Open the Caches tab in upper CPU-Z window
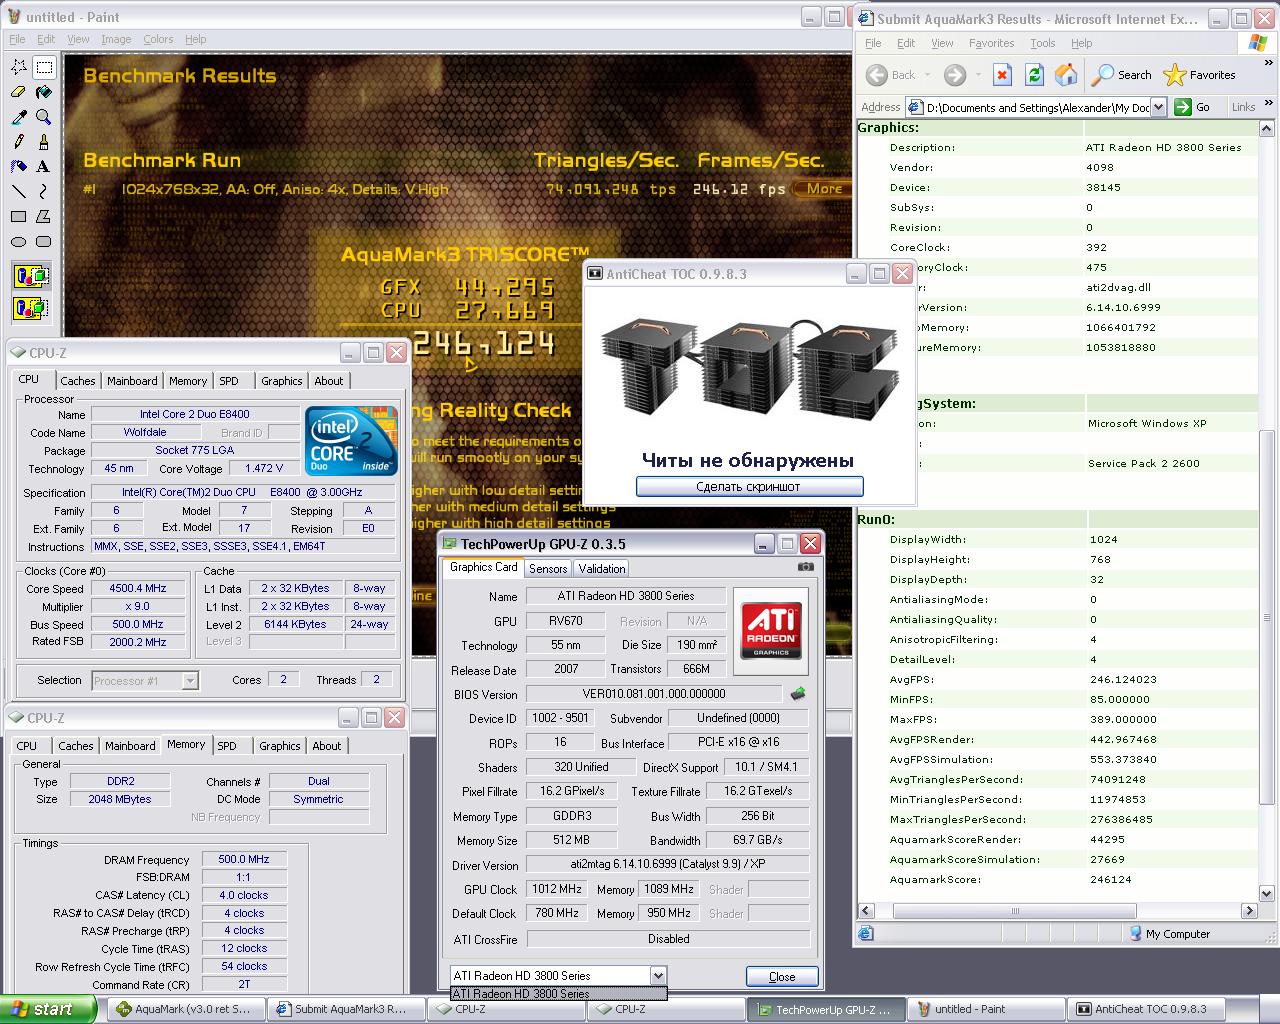The height and width of the screenshot is (1024, 1280). pyautogui.click(x=77, y=381)
